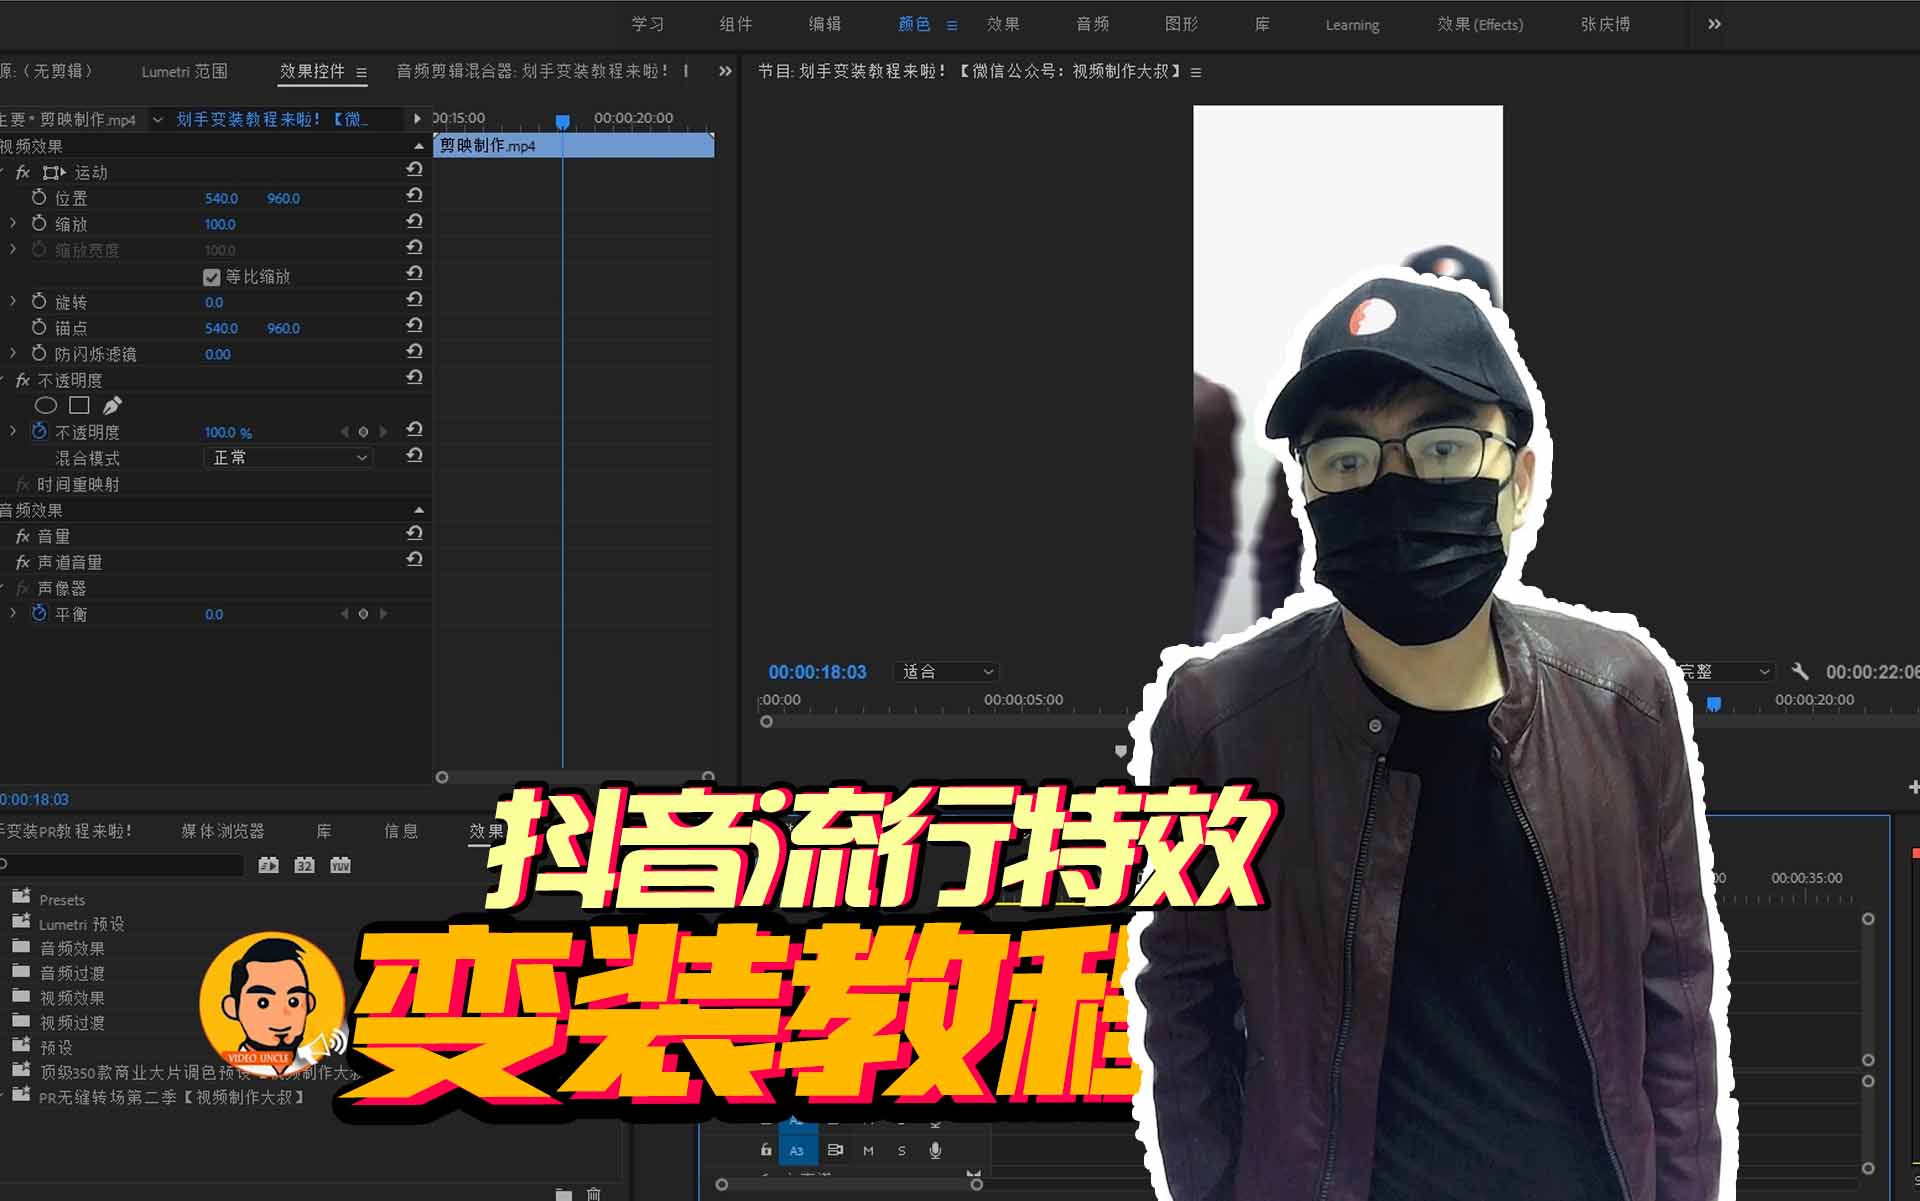Open the 颜色 workspace menu icon

pos(952,25)
